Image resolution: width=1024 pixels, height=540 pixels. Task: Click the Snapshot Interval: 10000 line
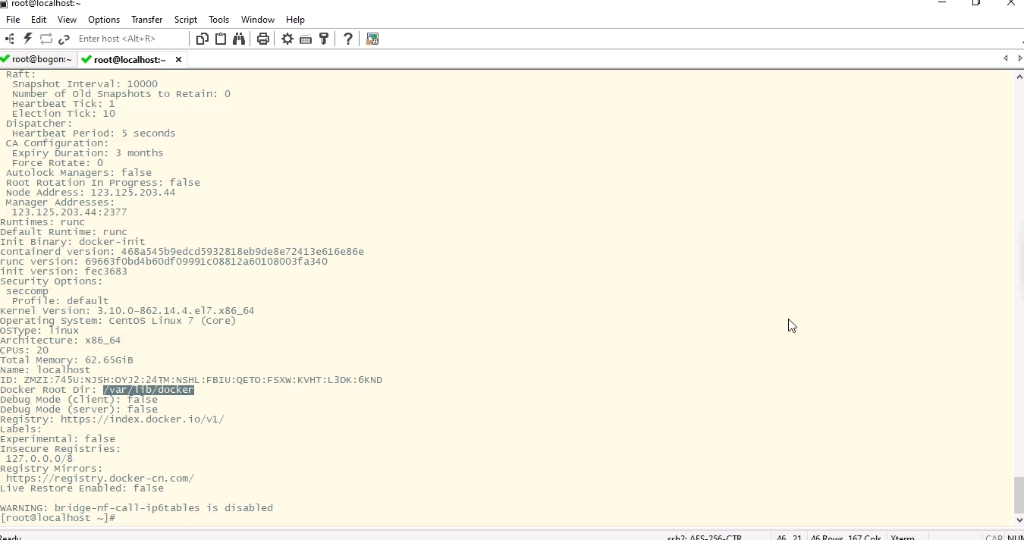[85, 84]
